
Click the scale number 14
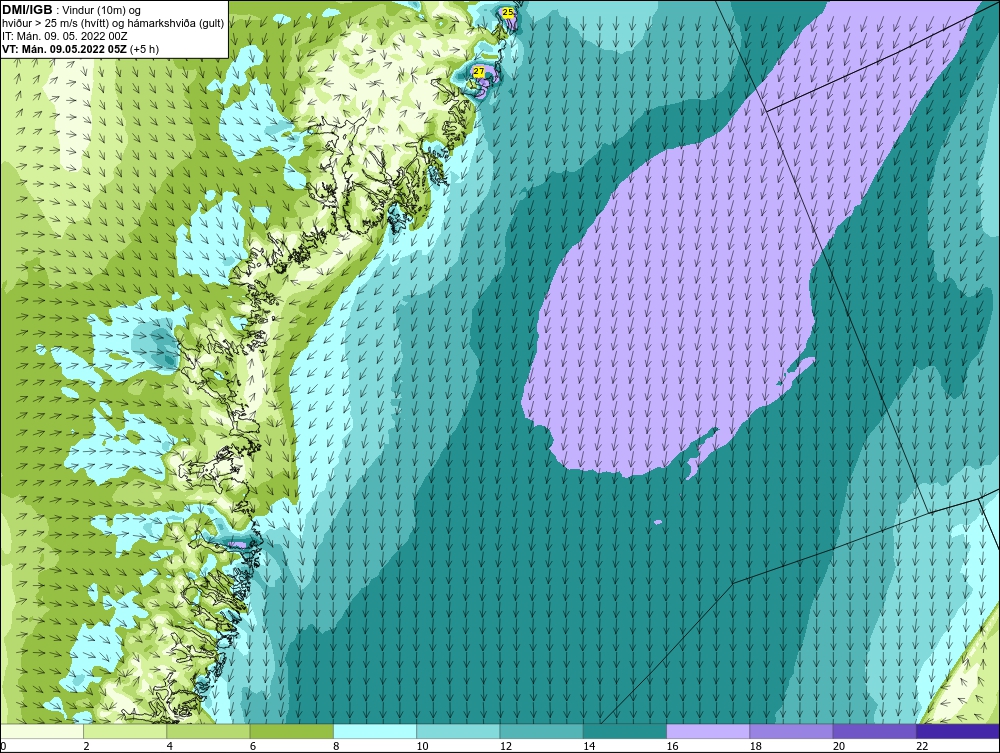(x=589, y=747)
